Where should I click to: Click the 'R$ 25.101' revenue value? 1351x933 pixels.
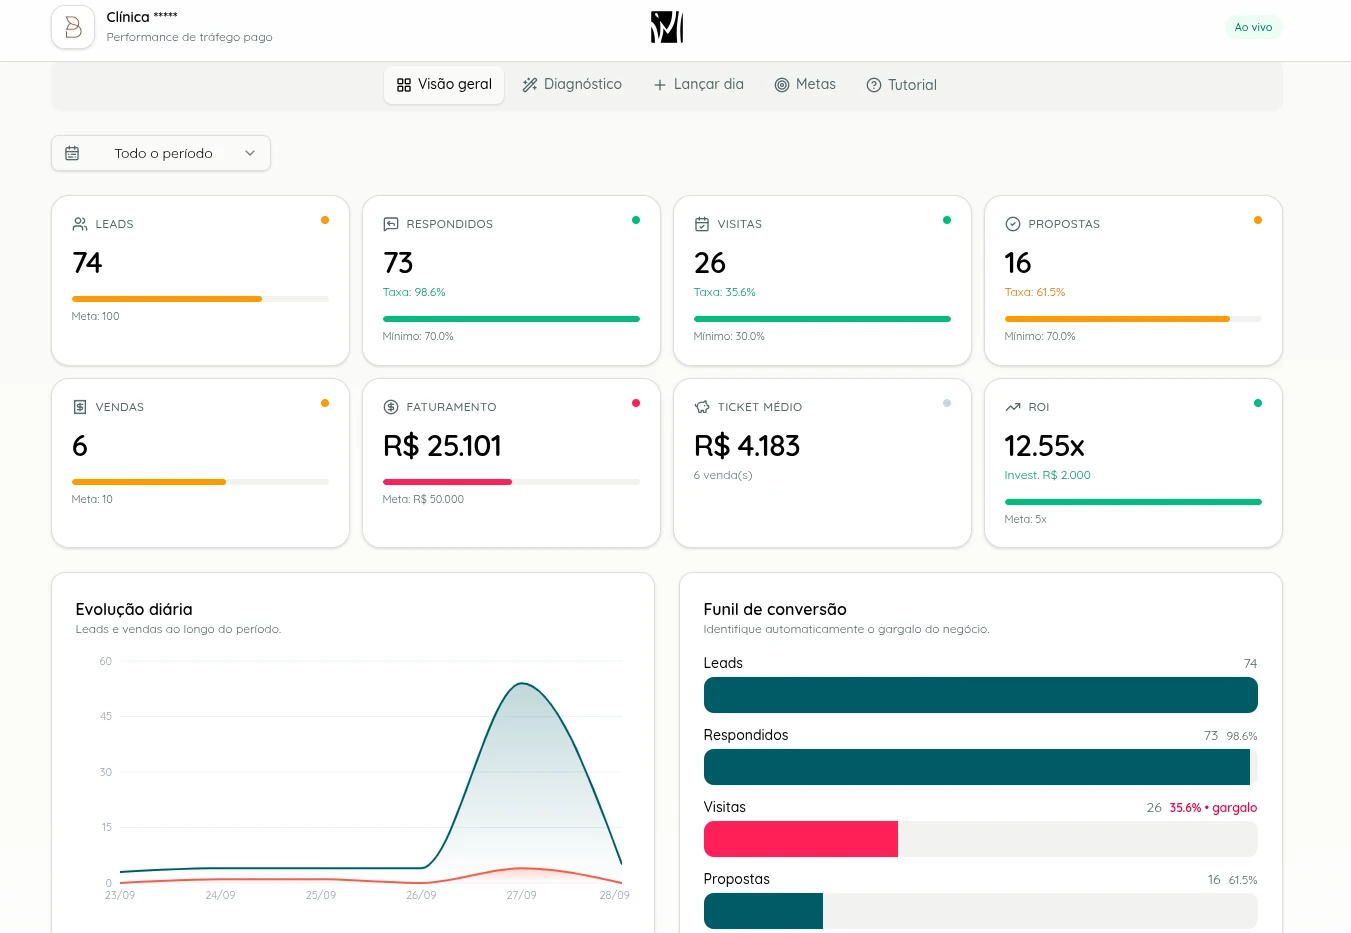click(x=442, y=446)
